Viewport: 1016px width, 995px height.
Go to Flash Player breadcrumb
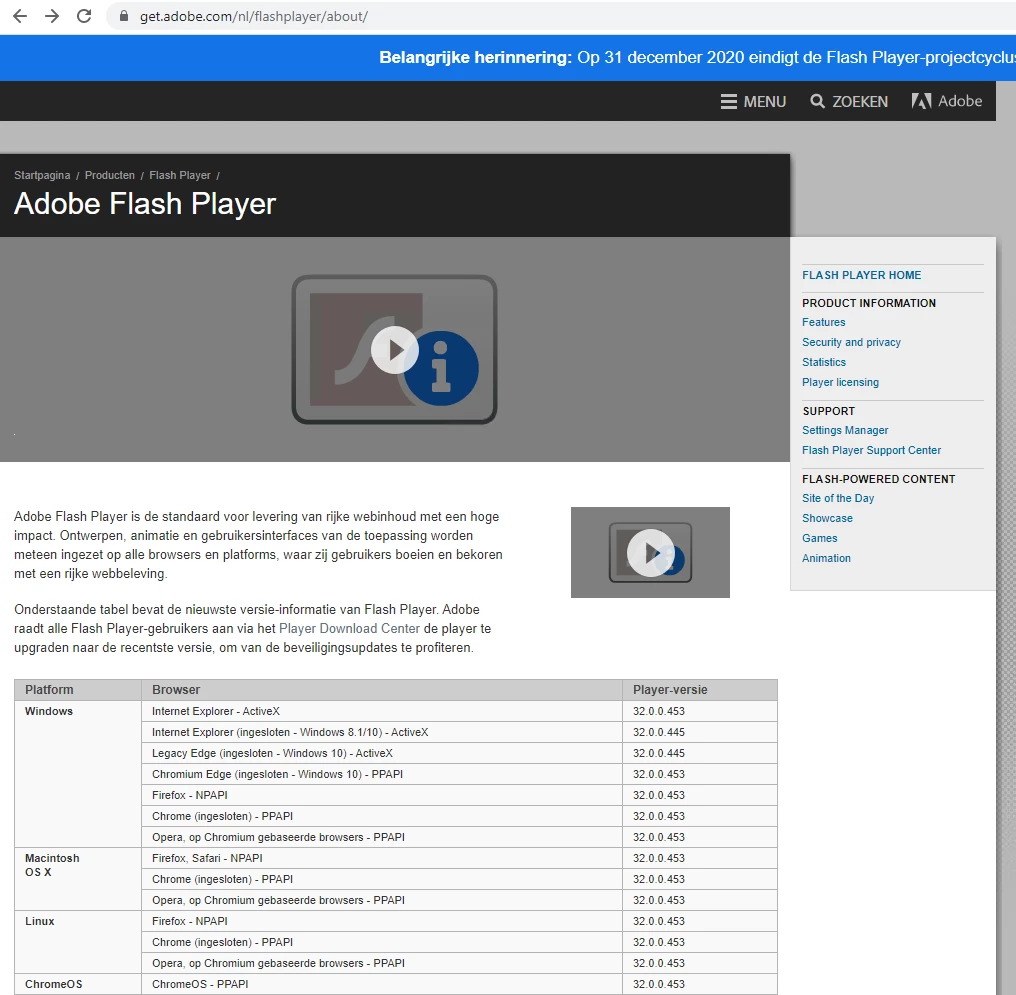[x=179, y=176]
